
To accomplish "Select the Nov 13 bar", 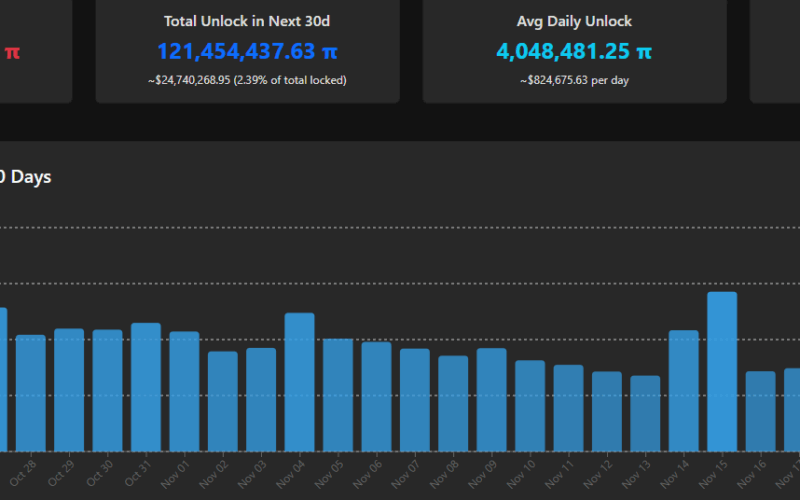I will (x=645, y=414).
